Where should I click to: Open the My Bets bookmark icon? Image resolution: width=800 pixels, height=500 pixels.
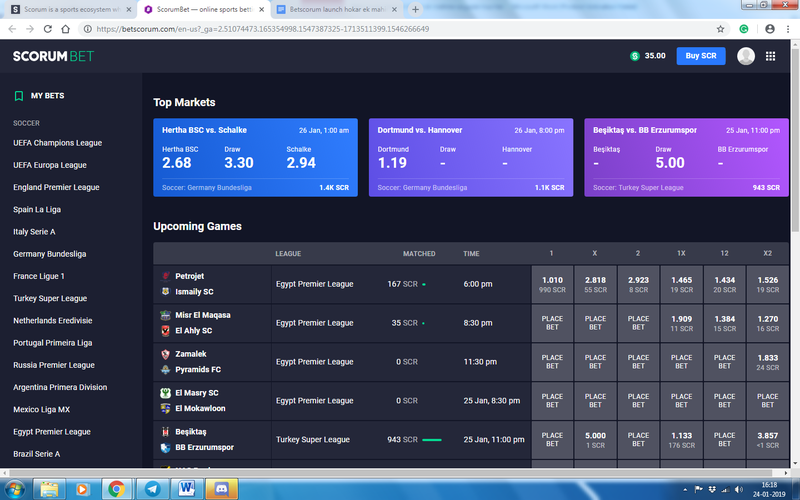pyautogui.click(x=19, y=96)
